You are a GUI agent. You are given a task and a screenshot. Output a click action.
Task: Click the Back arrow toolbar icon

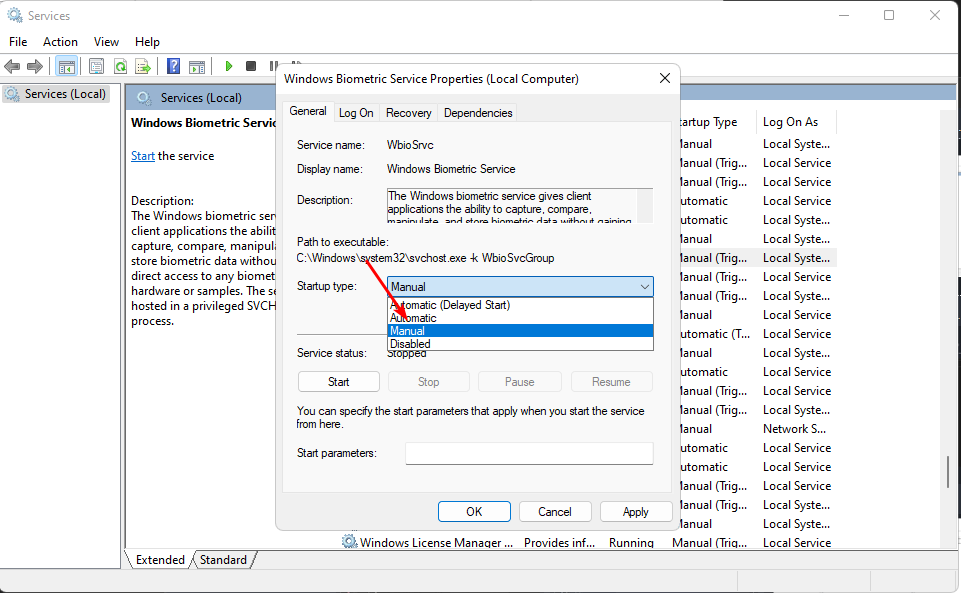(12, 66)
